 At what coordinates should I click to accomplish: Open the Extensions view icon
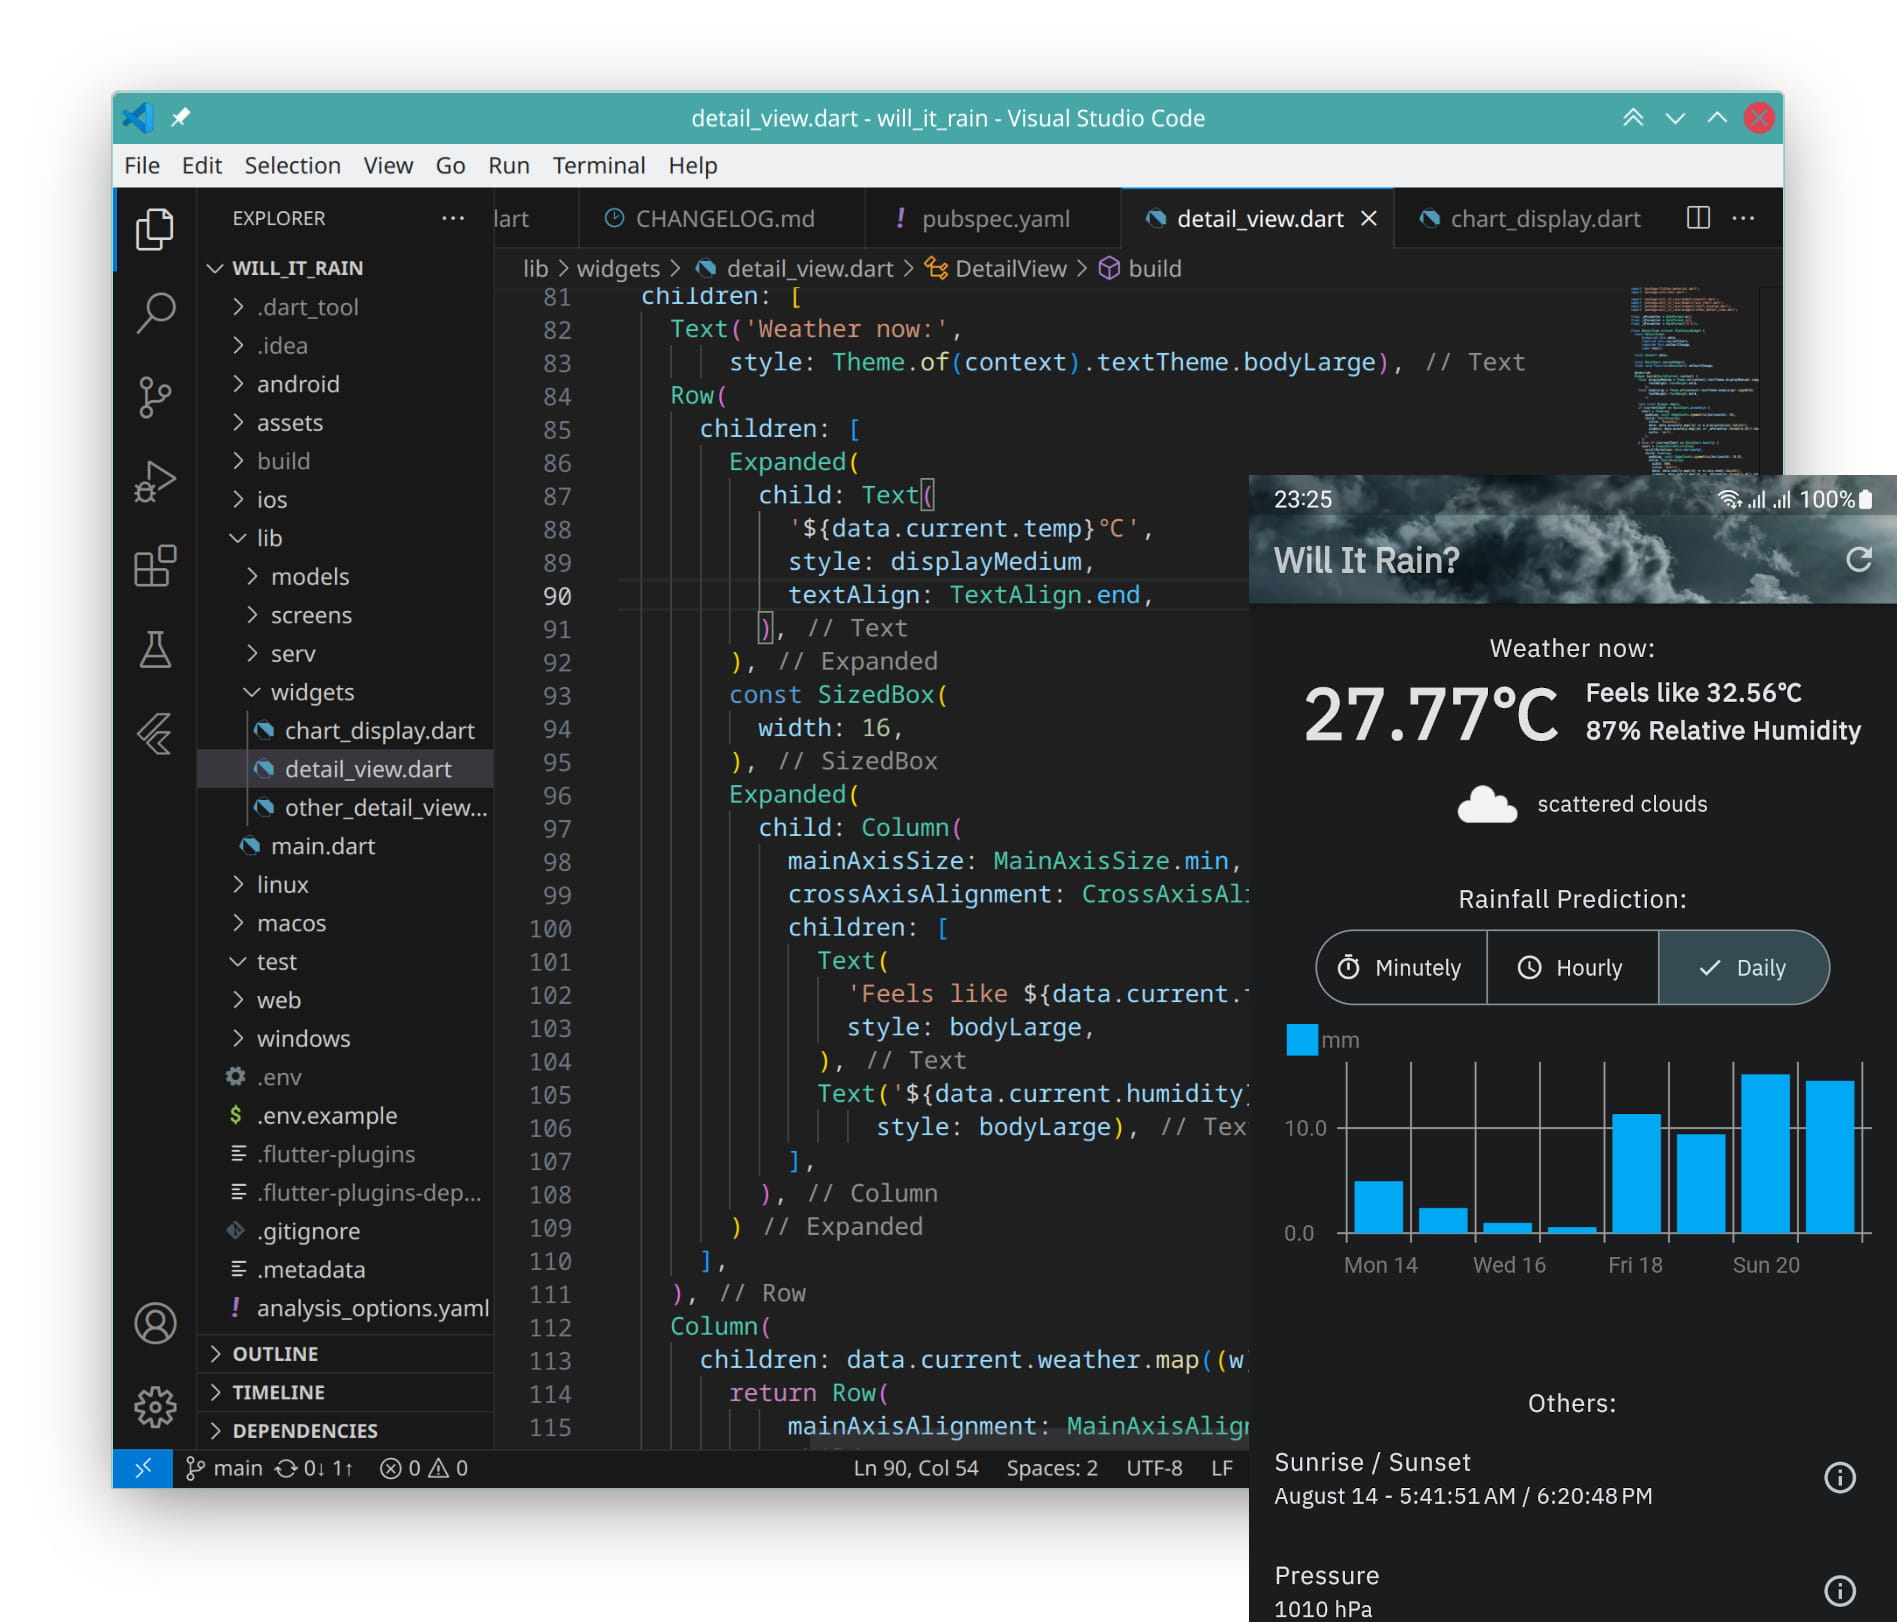[x=155, y=566]
